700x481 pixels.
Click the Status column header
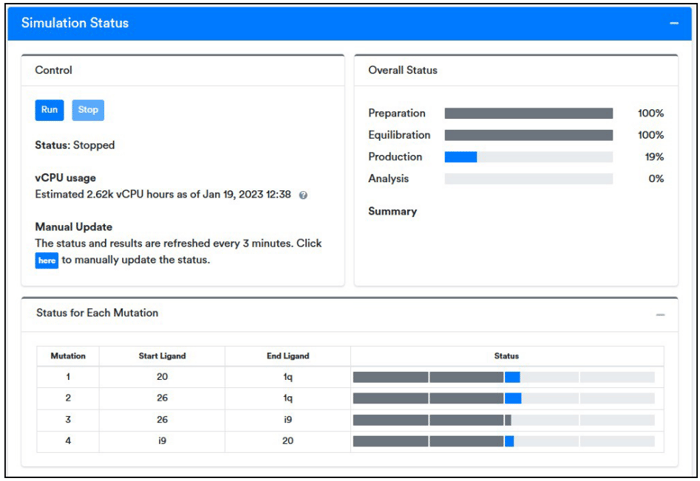506,356
